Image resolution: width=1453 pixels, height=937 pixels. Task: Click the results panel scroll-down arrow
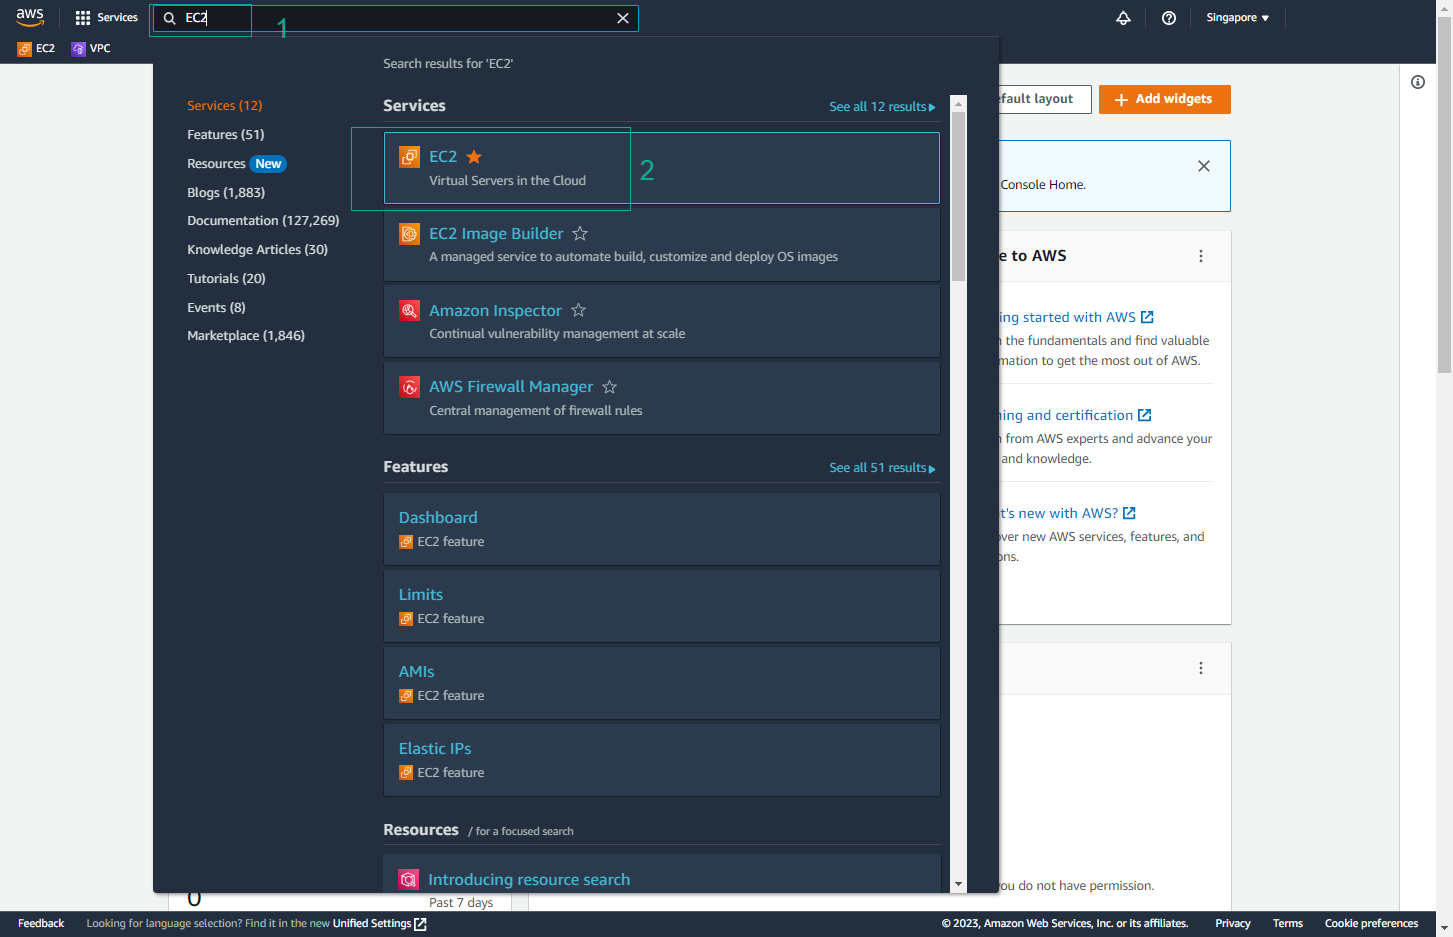coord(958,884)
